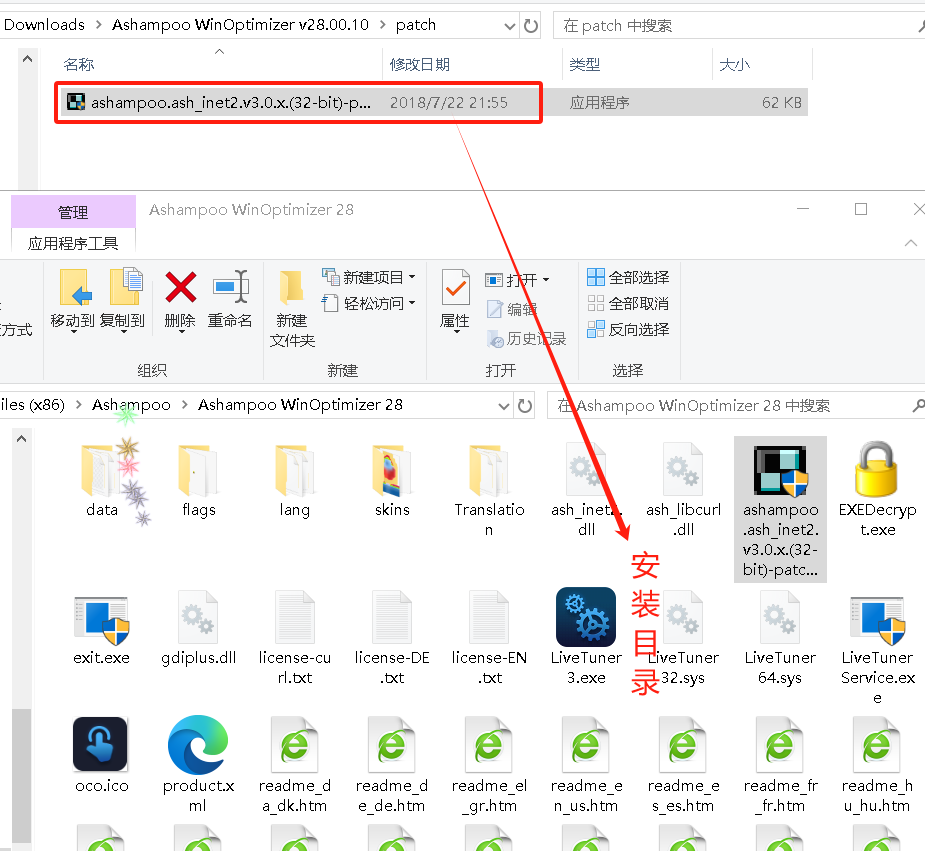
Task: Select readme_en_us.htm file
Action: (x=586, y=765)
